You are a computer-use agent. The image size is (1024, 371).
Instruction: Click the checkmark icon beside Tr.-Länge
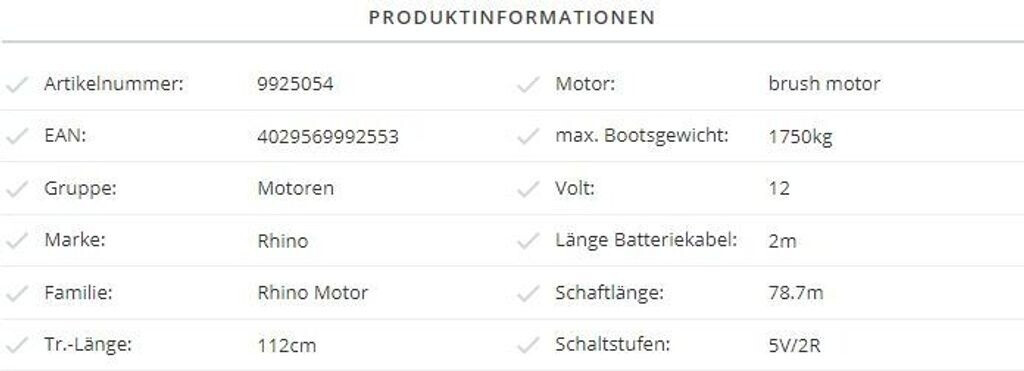coord(18,345)
